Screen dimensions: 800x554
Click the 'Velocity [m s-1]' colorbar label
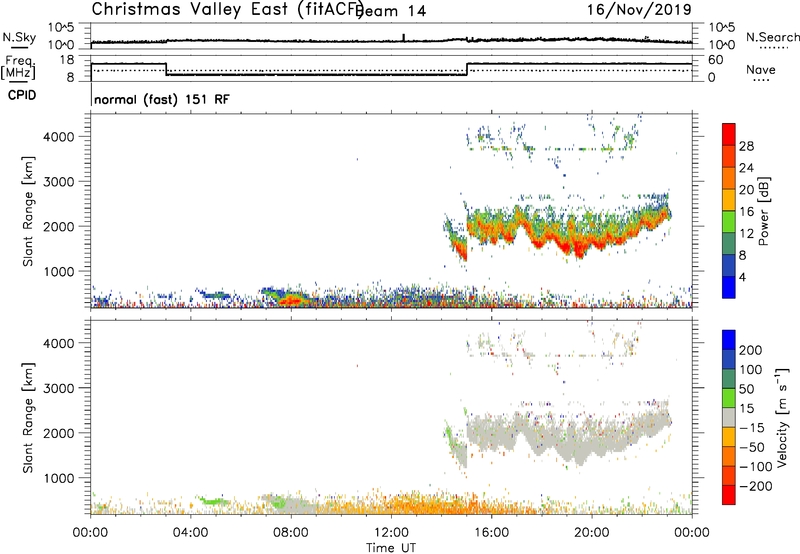[x=782, y=417]
